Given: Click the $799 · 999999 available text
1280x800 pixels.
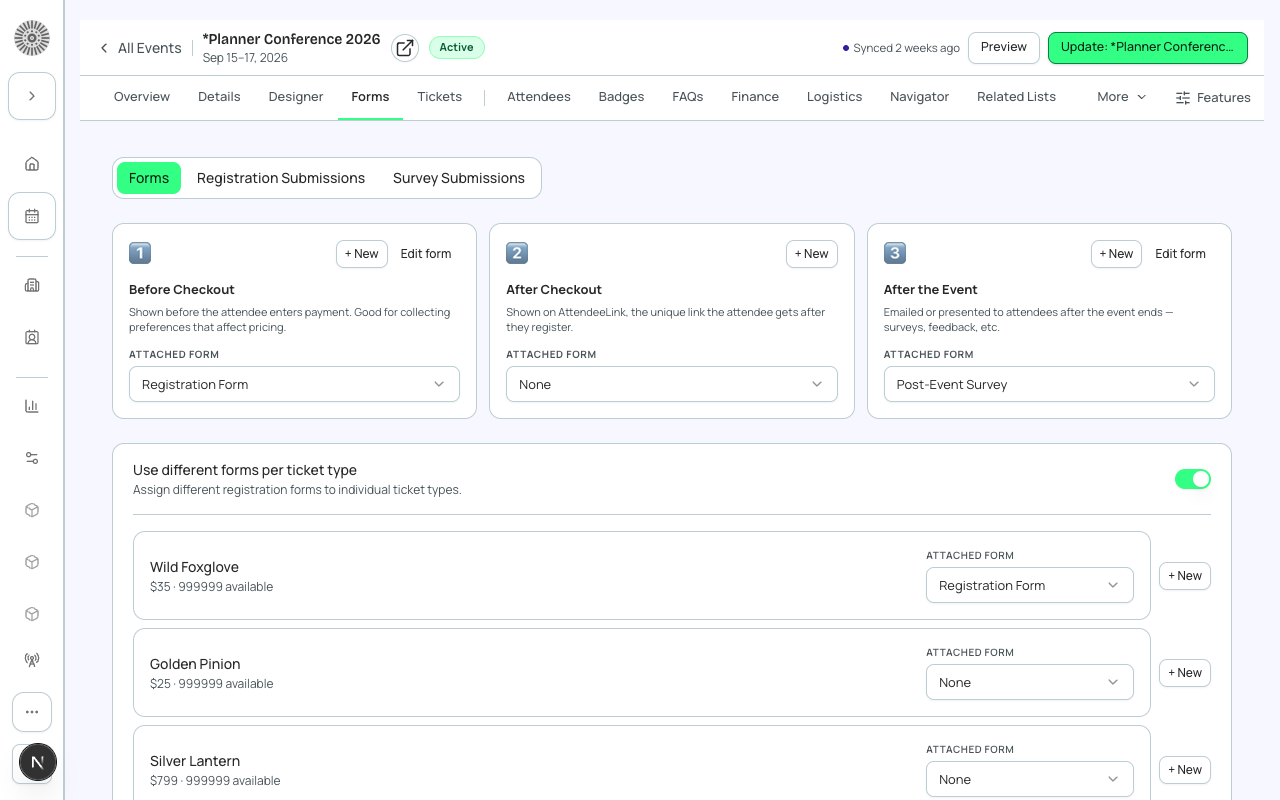Looking at the screenshot, I should [x=215, y=781].
